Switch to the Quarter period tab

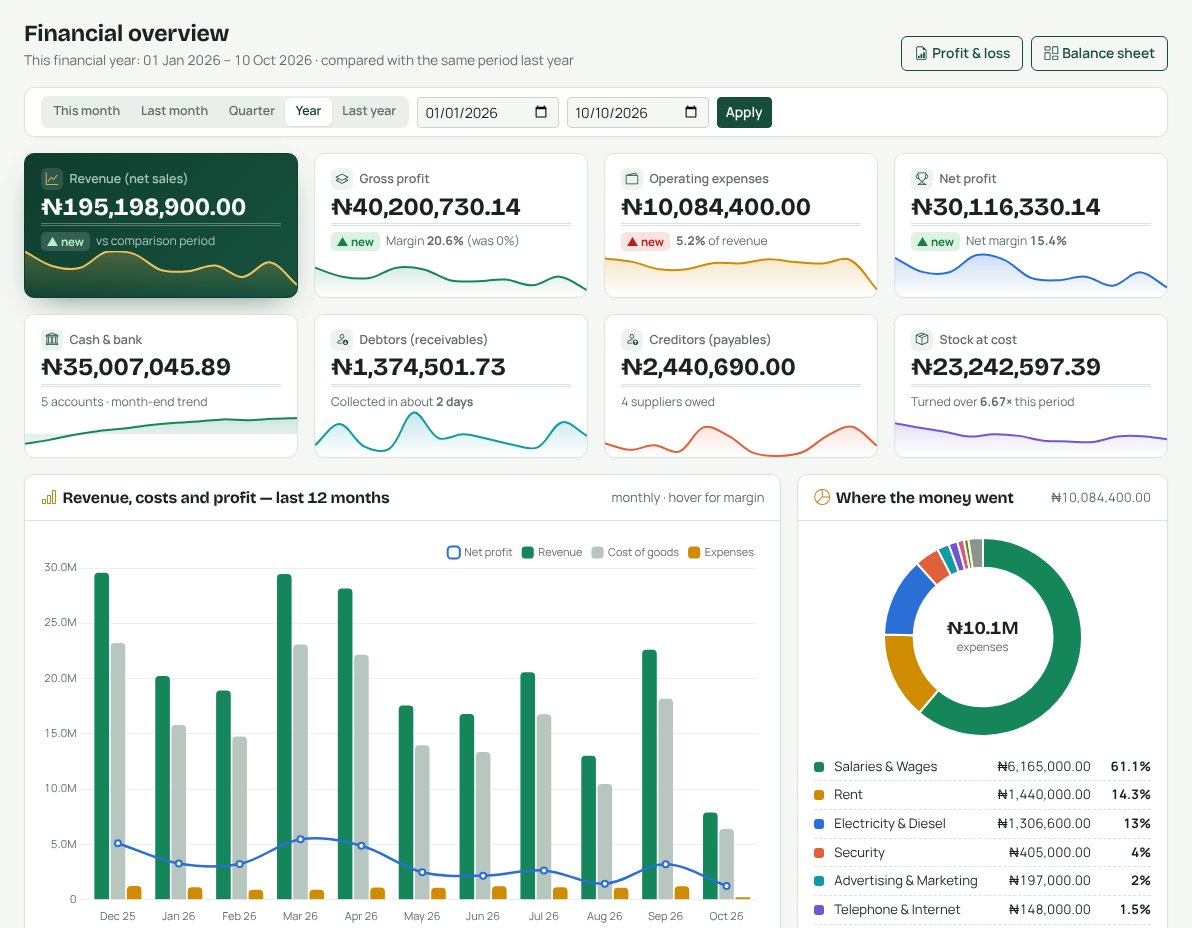(252, 111)
